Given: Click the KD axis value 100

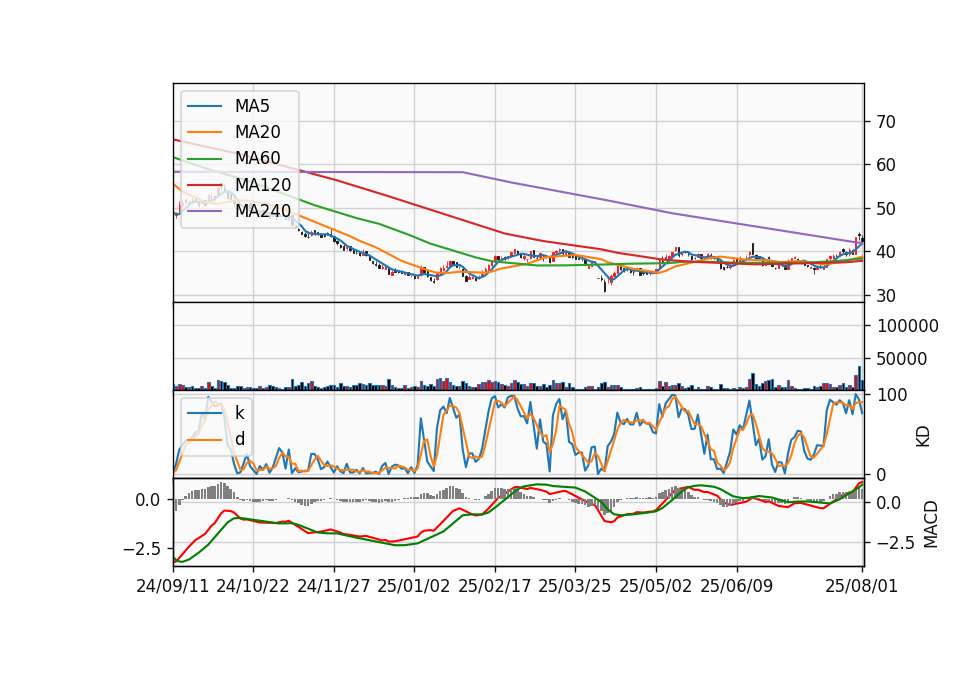Looking at the screenshot, I should tap(892, 395).
